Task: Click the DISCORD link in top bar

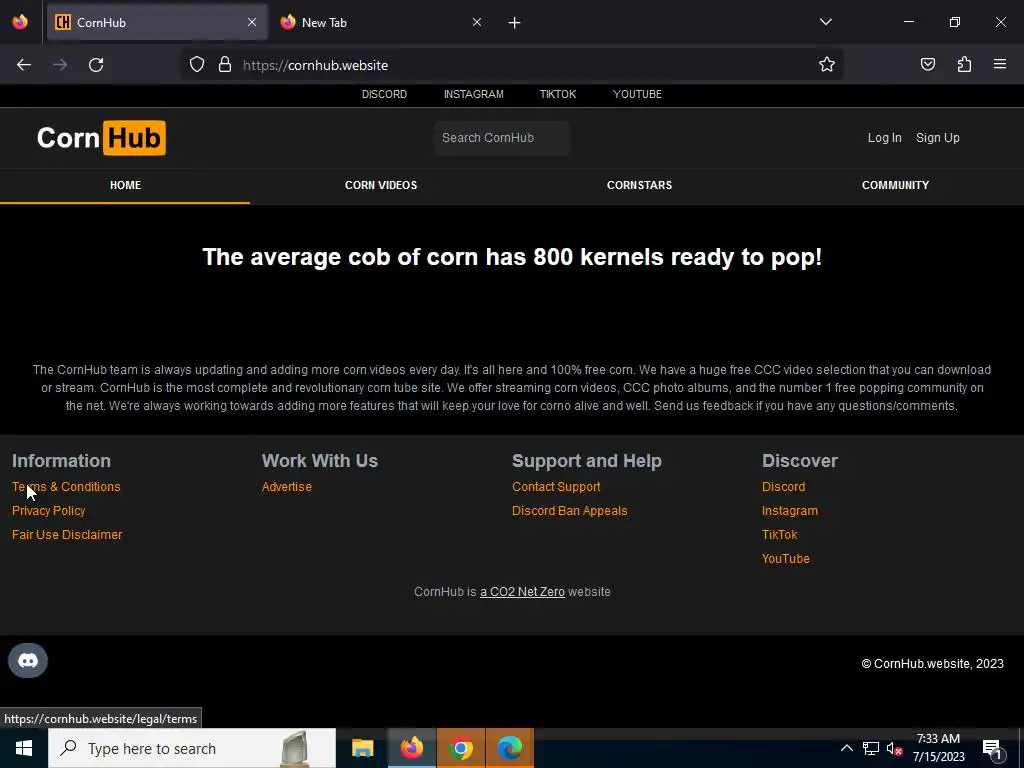Action: (x=384, y=94)
